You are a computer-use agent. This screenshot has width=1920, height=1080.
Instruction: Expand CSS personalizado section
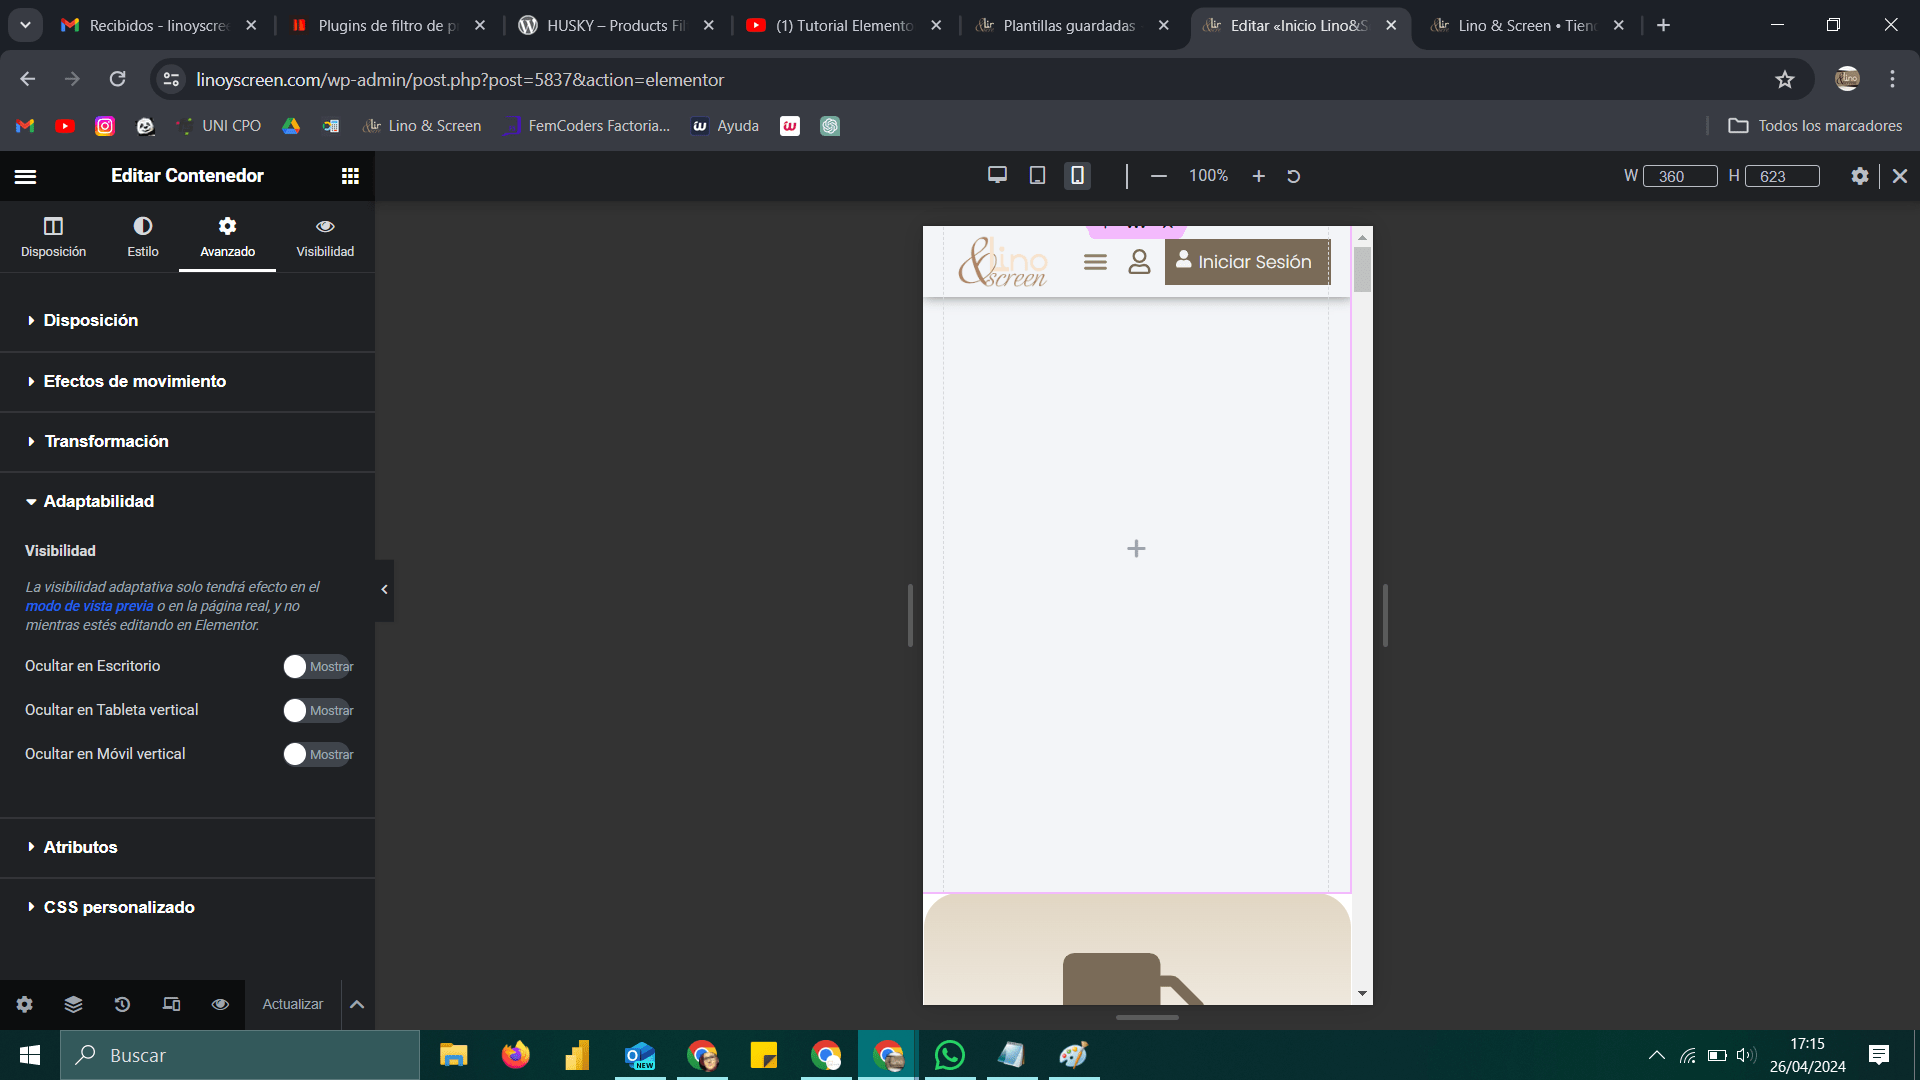coord(187,907)
